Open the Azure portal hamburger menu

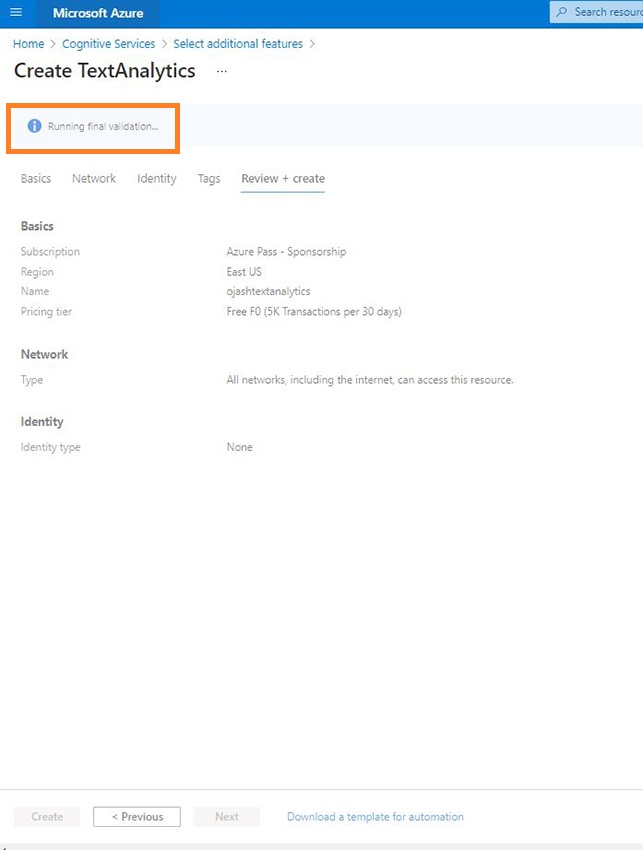click(16, 12)
